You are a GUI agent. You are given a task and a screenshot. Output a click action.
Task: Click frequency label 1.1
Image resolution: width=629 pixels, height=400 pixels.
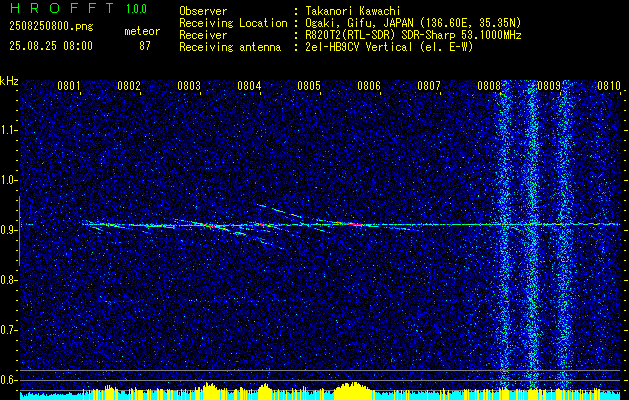[8, 130]
